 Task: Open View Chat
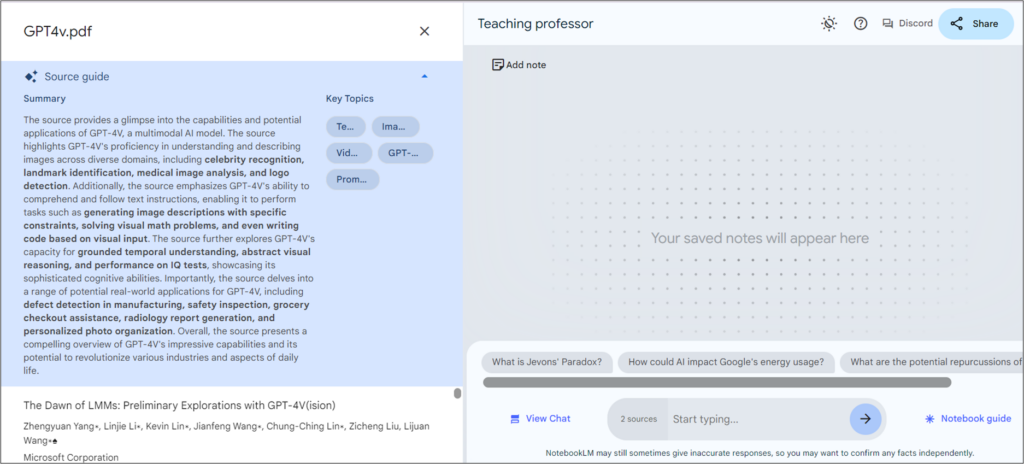point(540,418)
